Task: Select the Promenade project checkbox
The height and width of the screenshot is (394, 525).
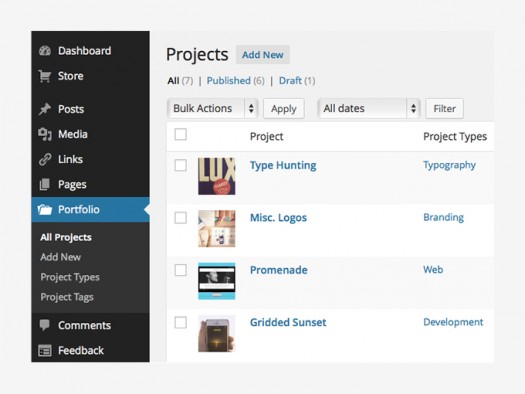Action: (x=181, y=270)
